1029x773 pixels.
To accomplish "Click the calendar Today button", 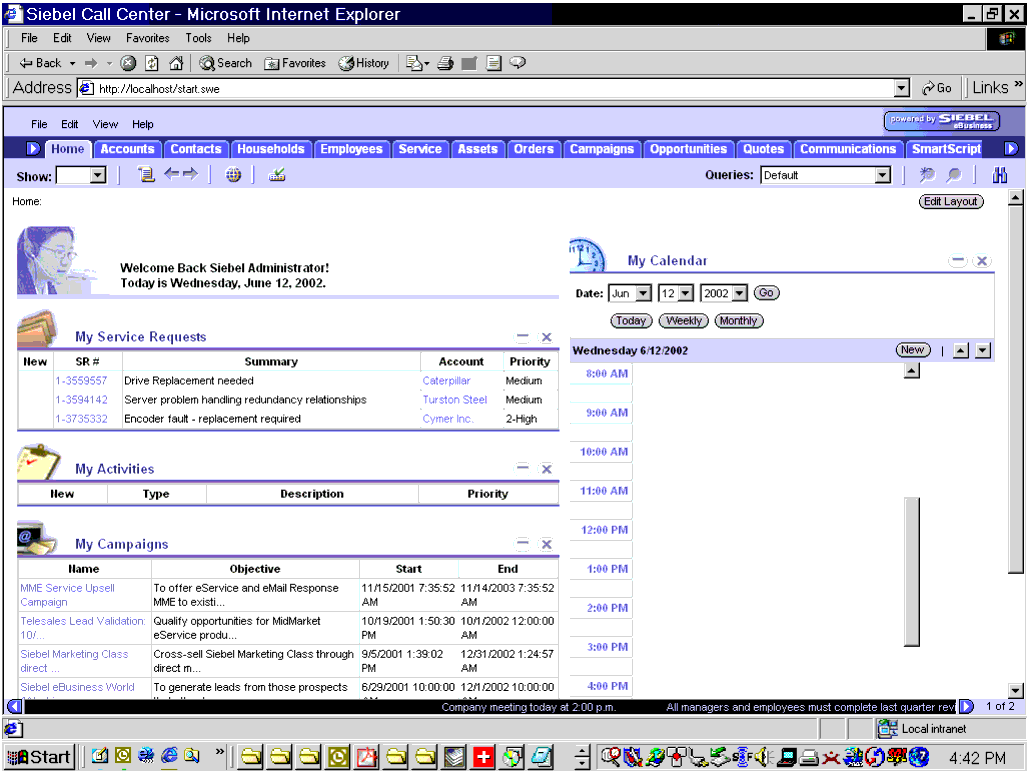I will coord(631,320).
